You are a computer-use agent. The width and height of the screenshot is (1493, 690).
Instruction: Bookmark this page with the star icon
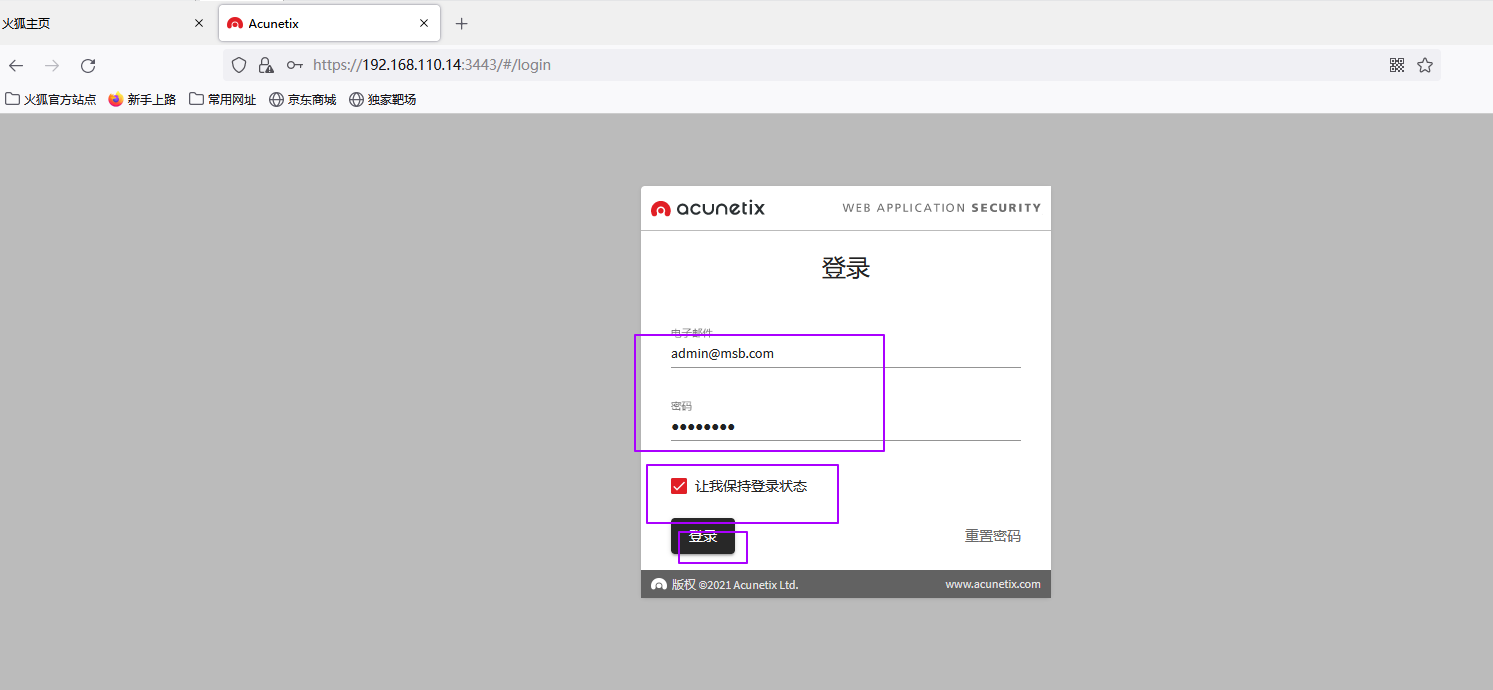point(1425,65)
